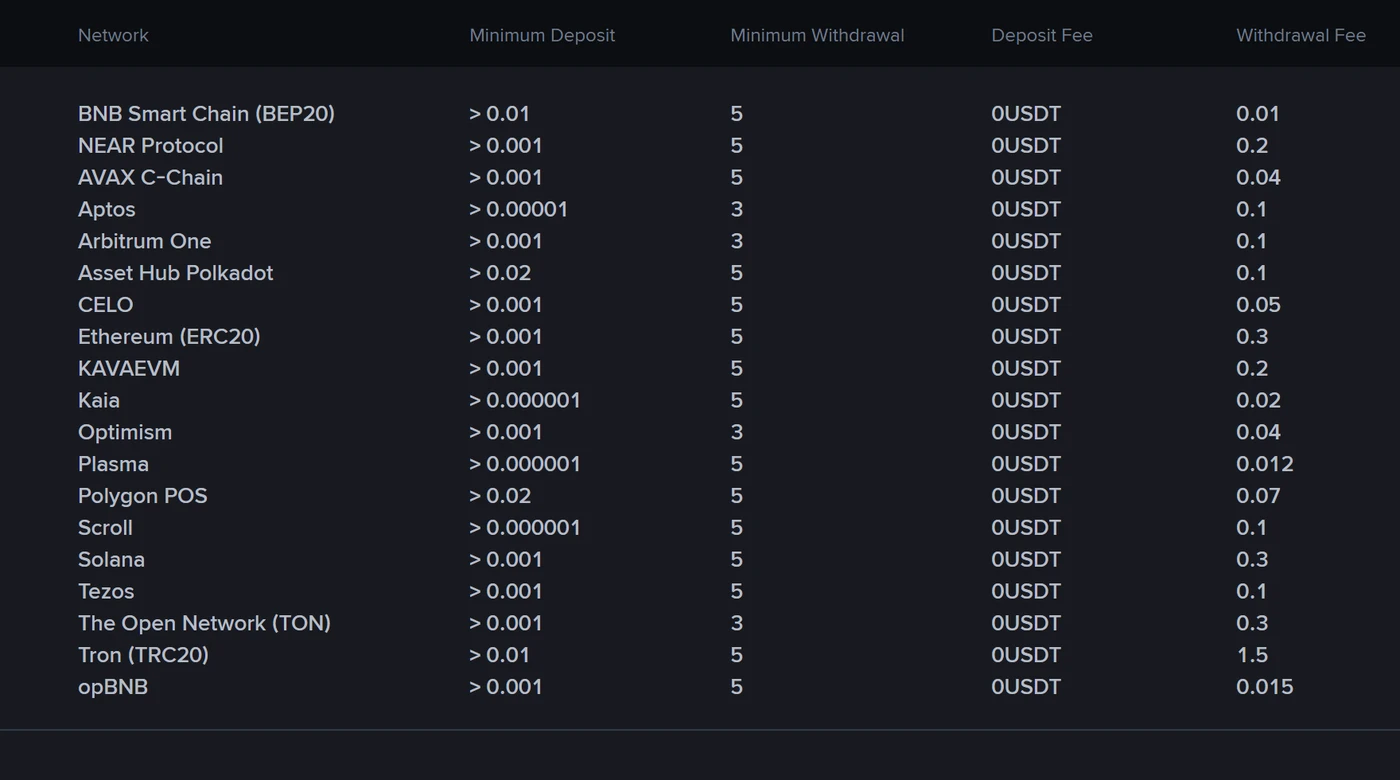Click Polygon POS minimum deposit > 0.02
The image size is (1400, 780).
coord(500,496)
